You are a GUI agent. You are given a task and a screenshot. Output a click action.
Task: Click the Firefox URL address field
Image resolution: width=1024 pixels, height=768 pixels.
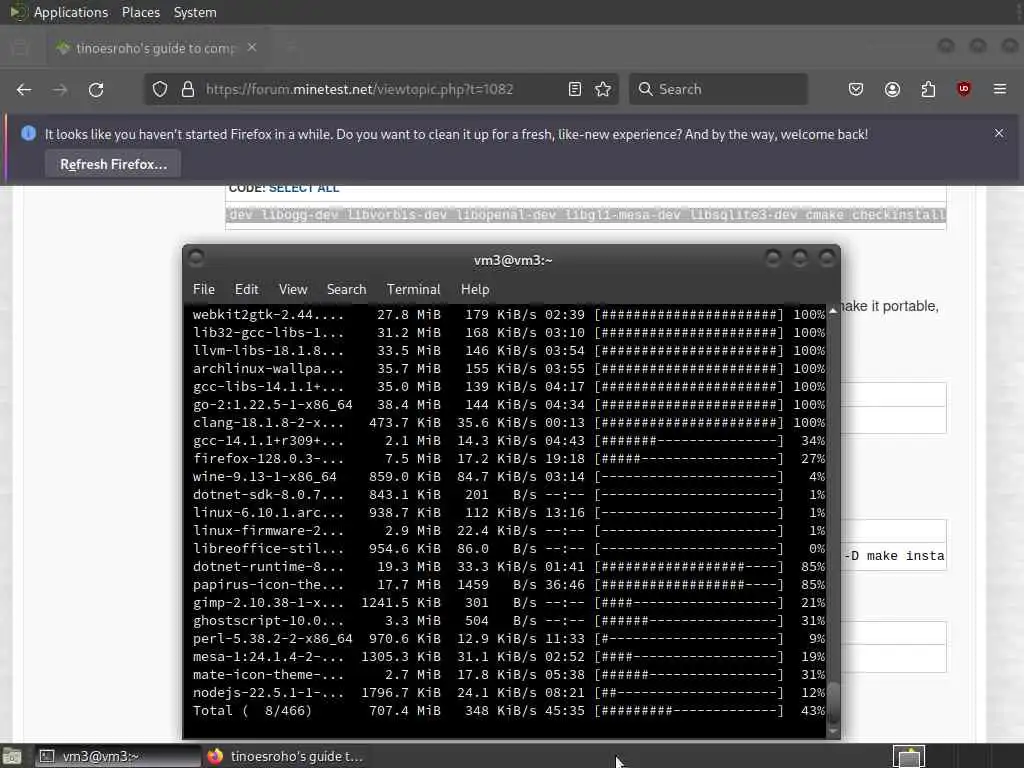pyautogui.click(x=359, y=89)
